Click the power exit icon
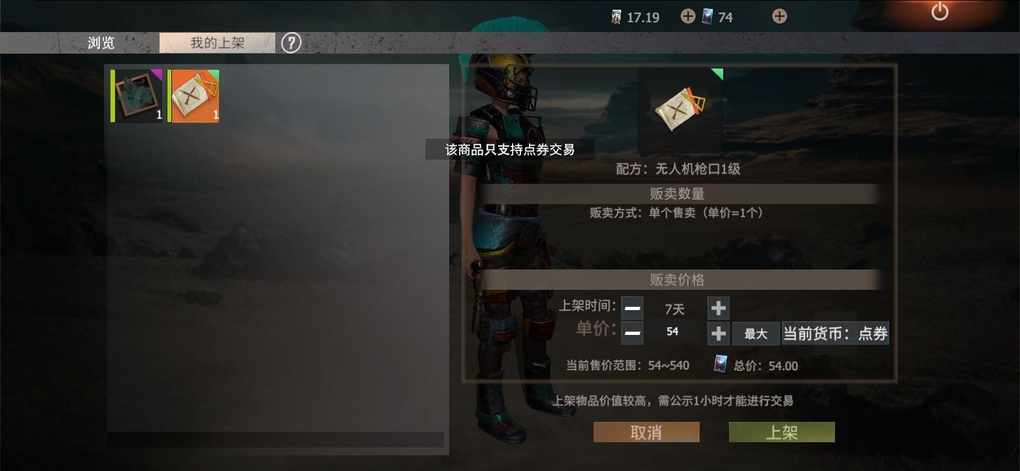Image resolution: width=1020 pixels, height=471 pixels. (939, 12)
